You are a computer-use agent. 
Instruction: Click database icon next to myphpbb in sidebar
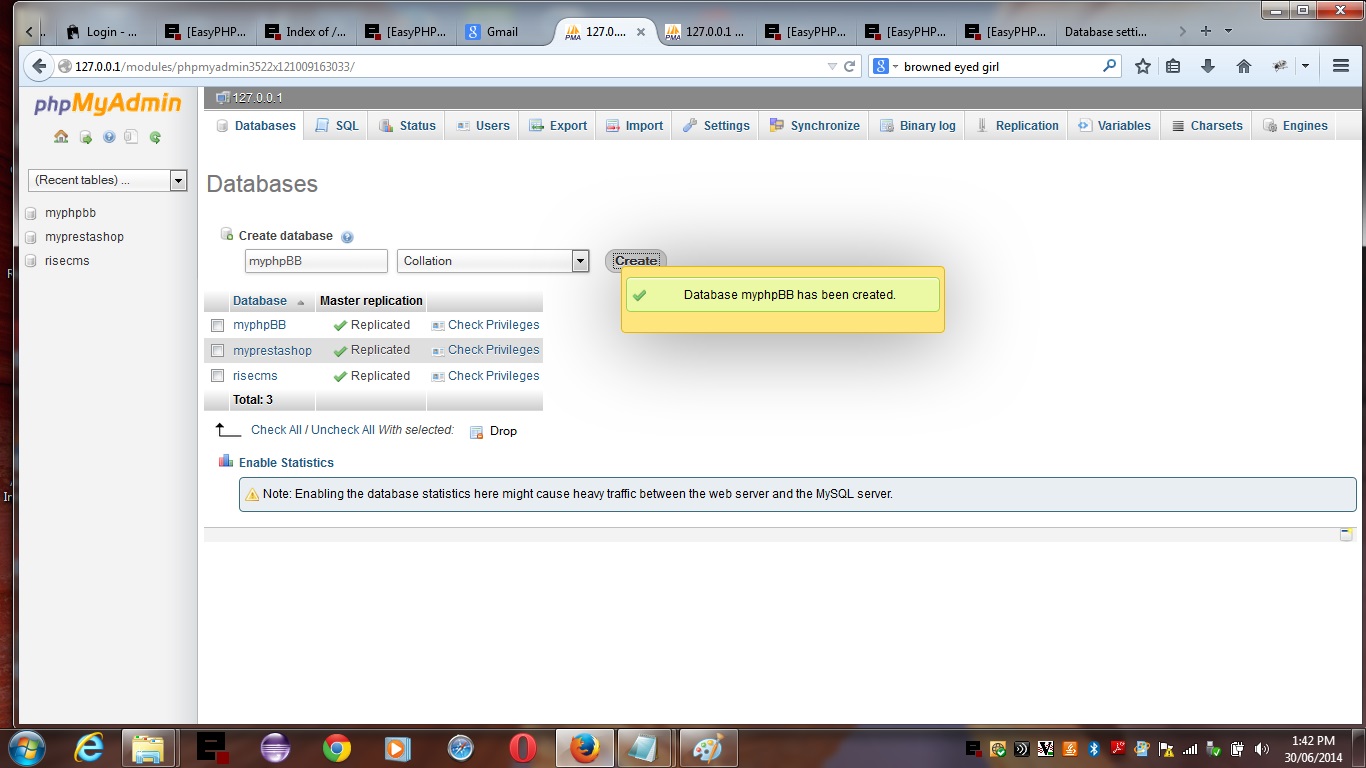click(30, 213)
